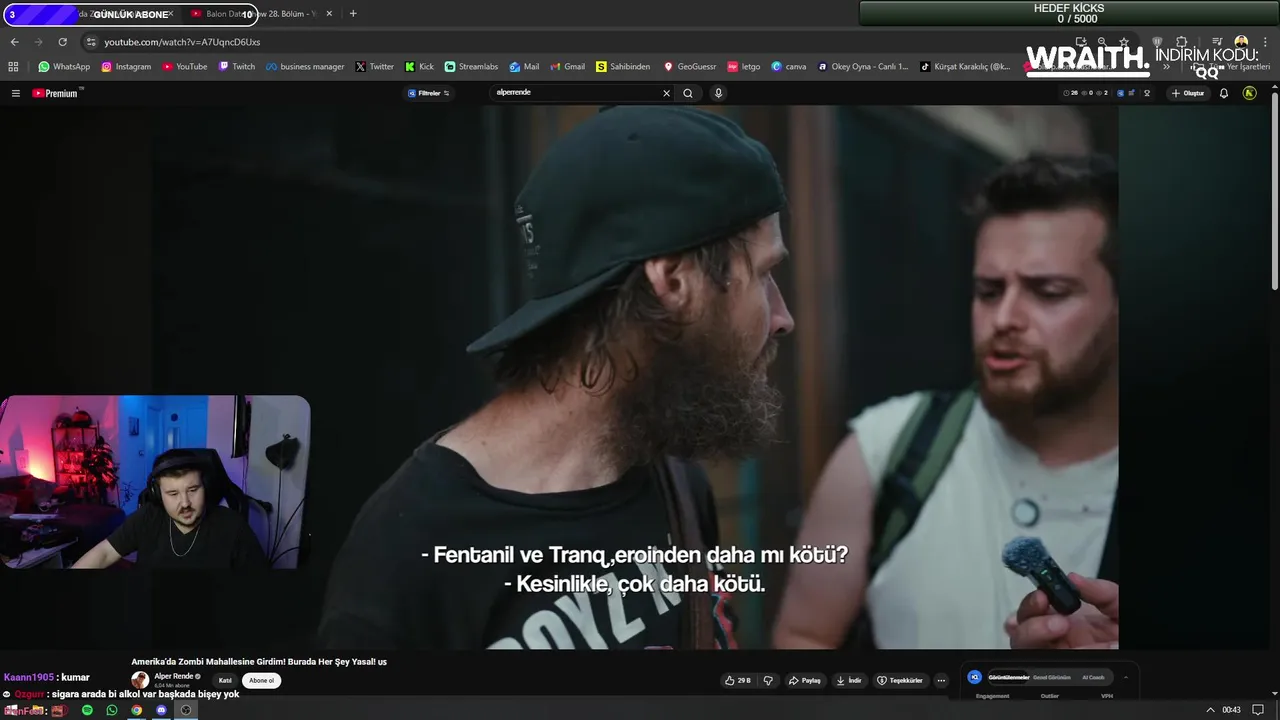Viewport: 1280px width, 720px height.
Task: Select the Genel Görünüm tab in stats panel
Action: click(1052, 677)
